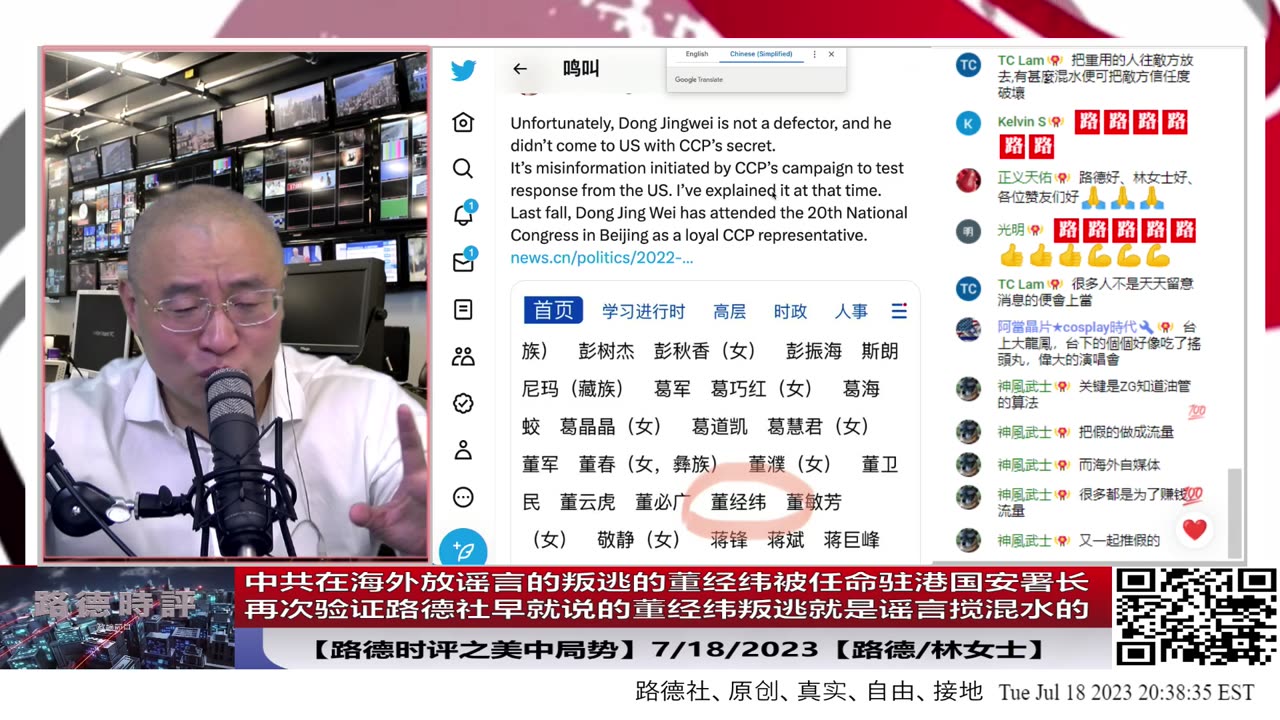
Task: Click the name 葛道凯 in list
Action: [x=720, y=426]
